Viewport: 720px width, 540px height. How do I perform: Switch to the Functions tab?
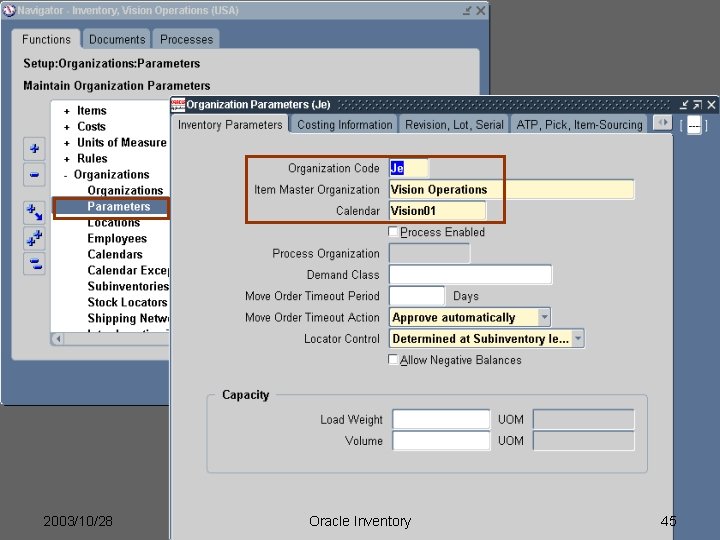pos(46,39)
